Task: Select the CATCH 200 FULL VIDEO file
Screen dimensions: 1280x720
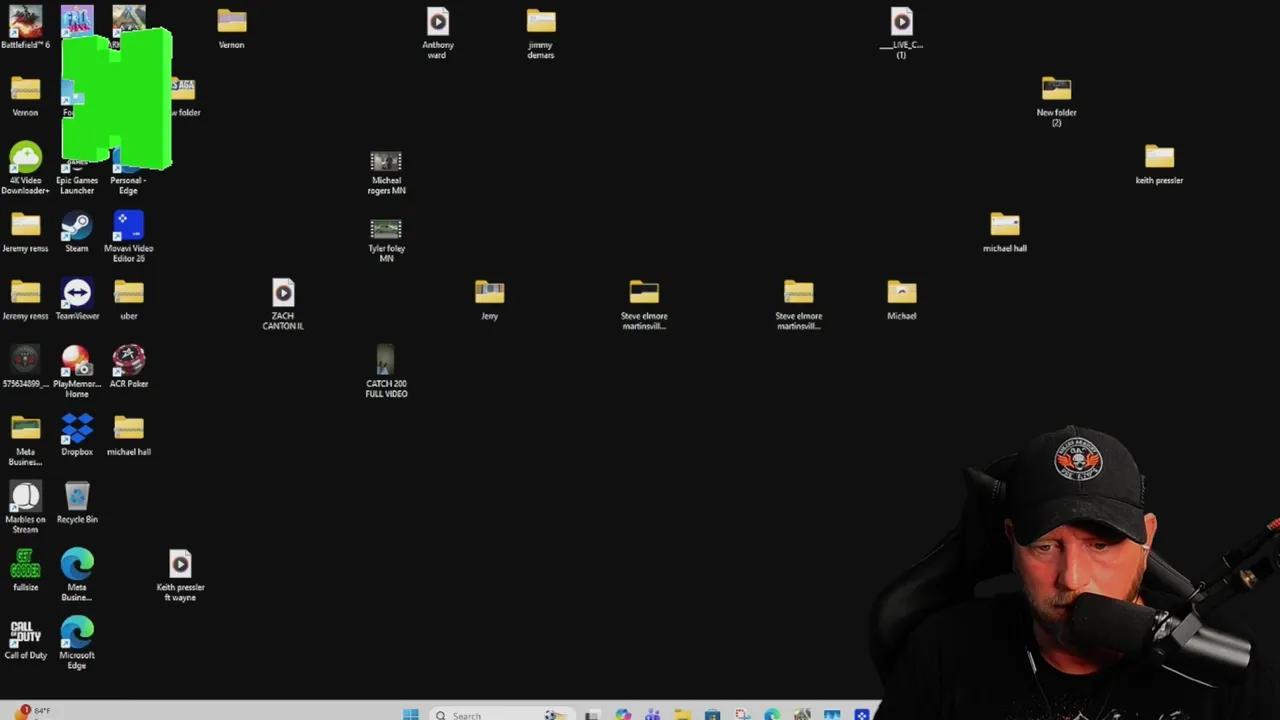Action: (386, 372)
